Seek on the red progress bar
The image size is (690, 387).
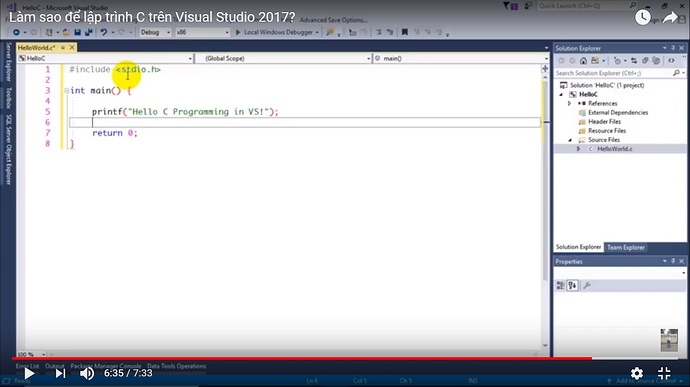(302, 358)
